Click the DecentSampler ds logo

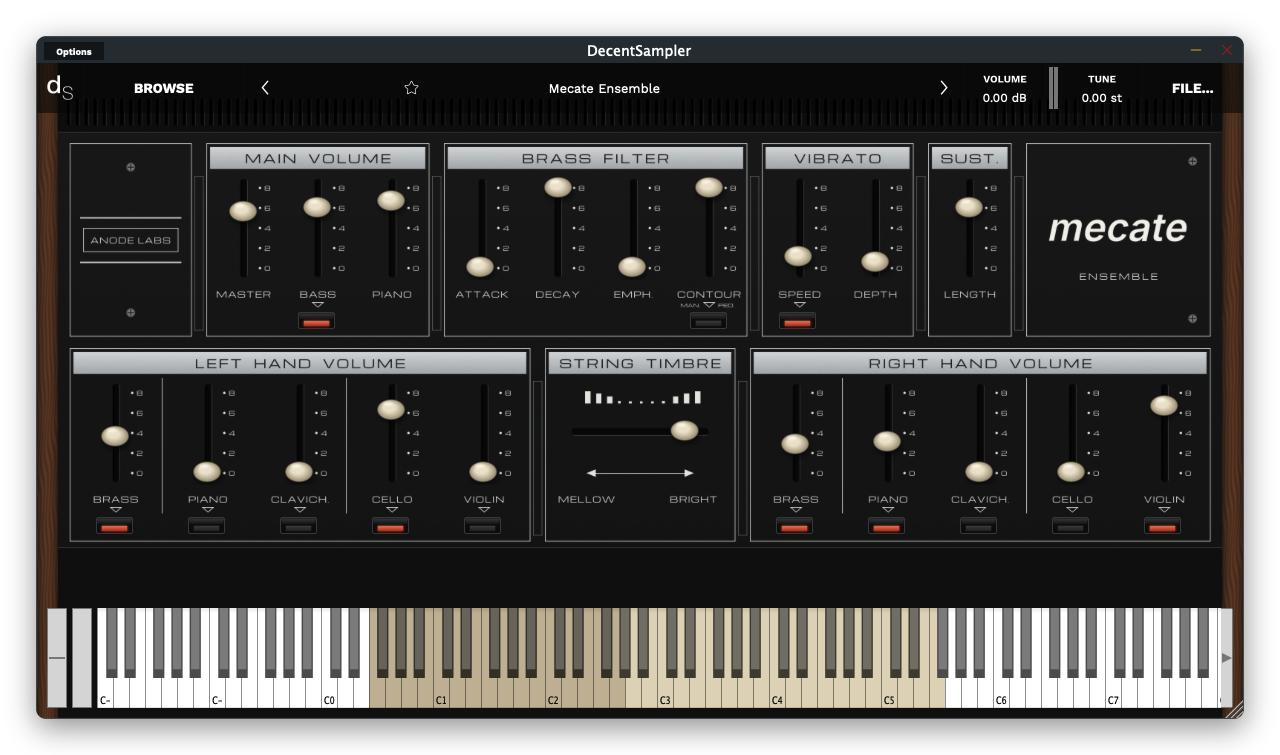(x=60, y=87)
